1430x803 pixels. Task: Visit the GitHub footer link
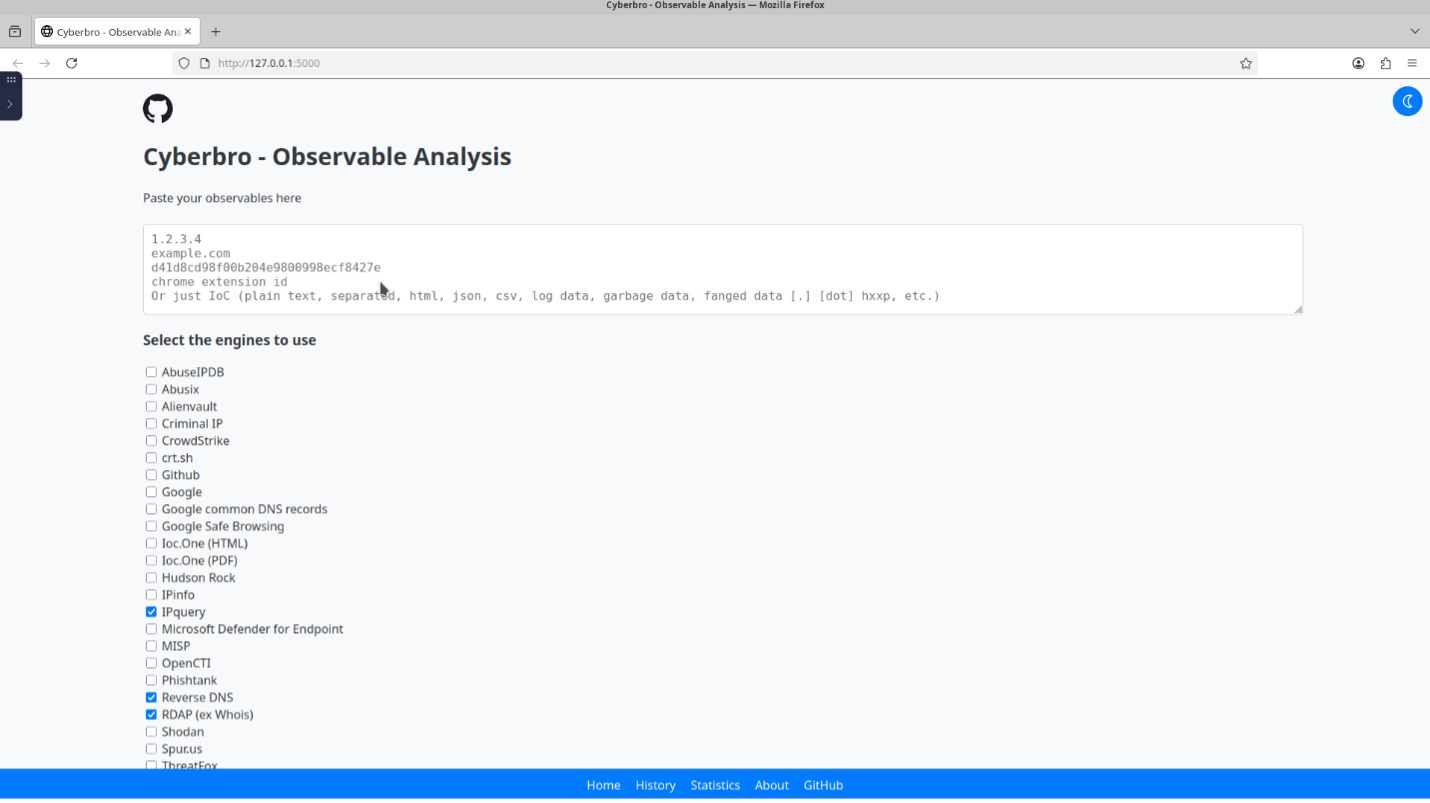[823, 785]
